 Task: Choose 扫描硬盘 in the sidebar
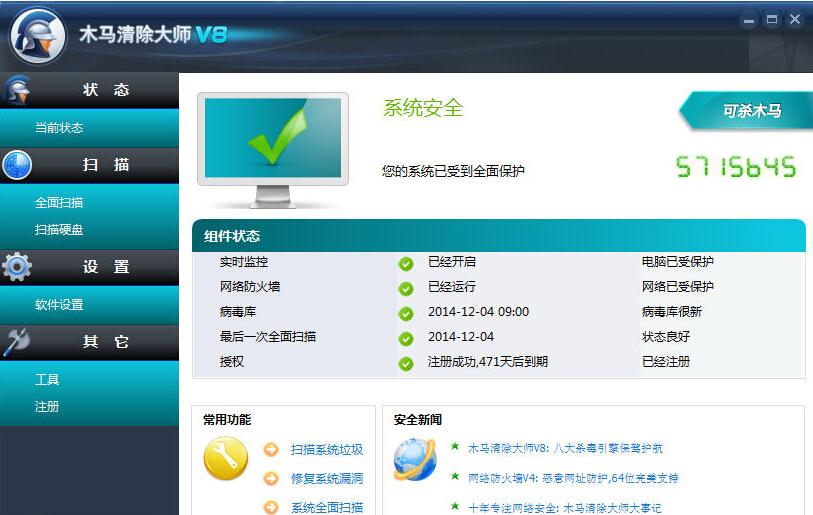point(59,229)
